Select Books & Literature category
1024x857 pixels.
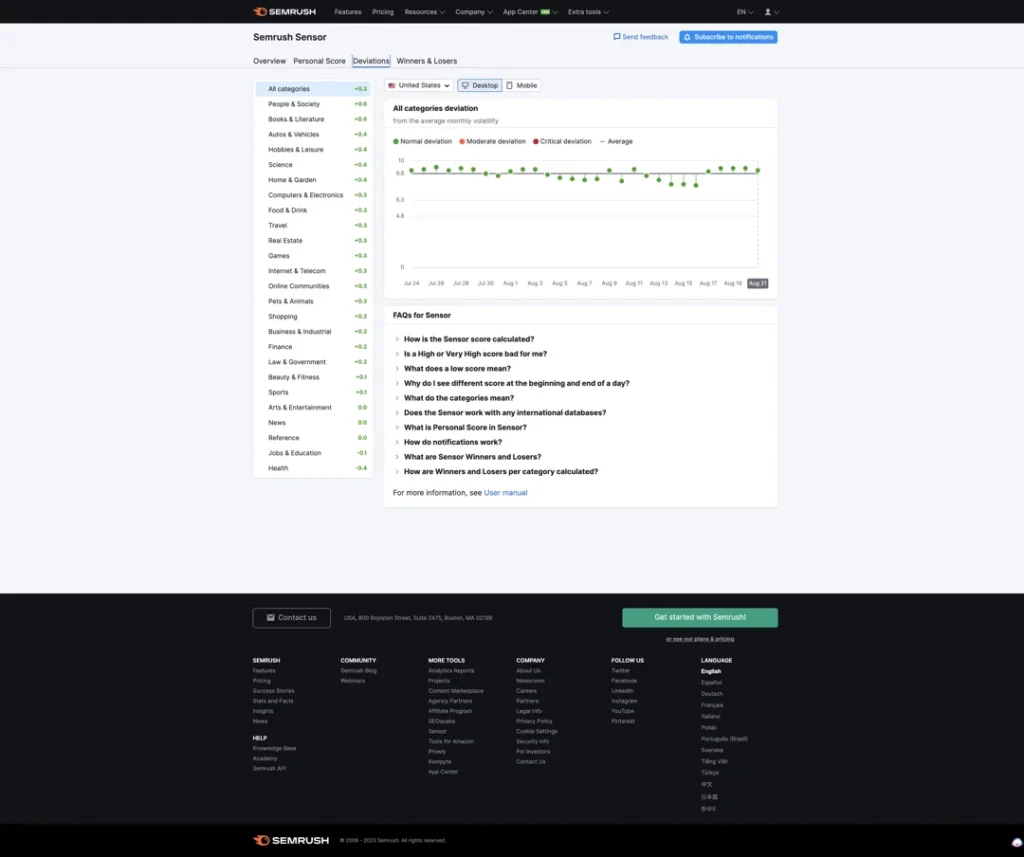313,119
